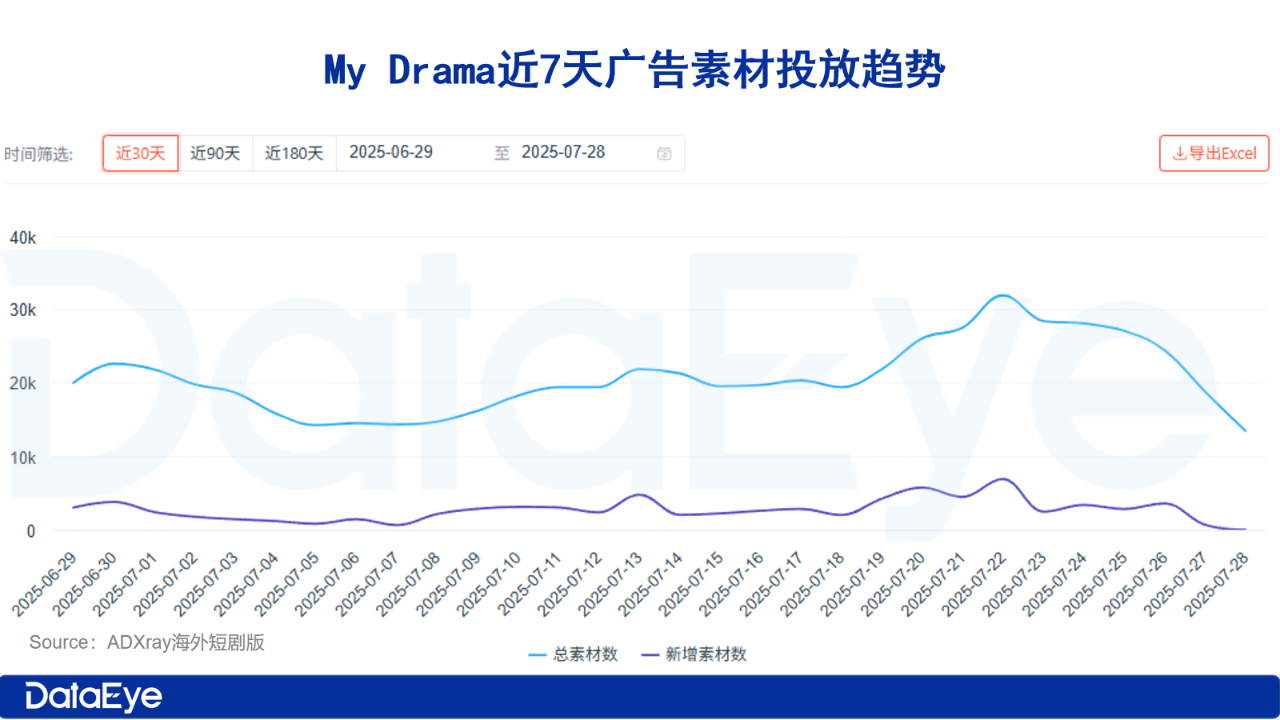Viewport: 1280px width, 720px height.
Task: Switch to the 近90天 time filter
Action: [x=215, y=153]
